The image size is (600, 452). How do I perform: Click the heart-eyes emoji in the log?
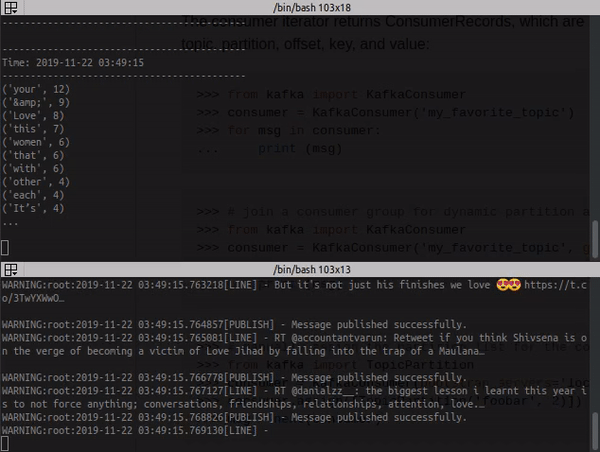click(508, 285)
